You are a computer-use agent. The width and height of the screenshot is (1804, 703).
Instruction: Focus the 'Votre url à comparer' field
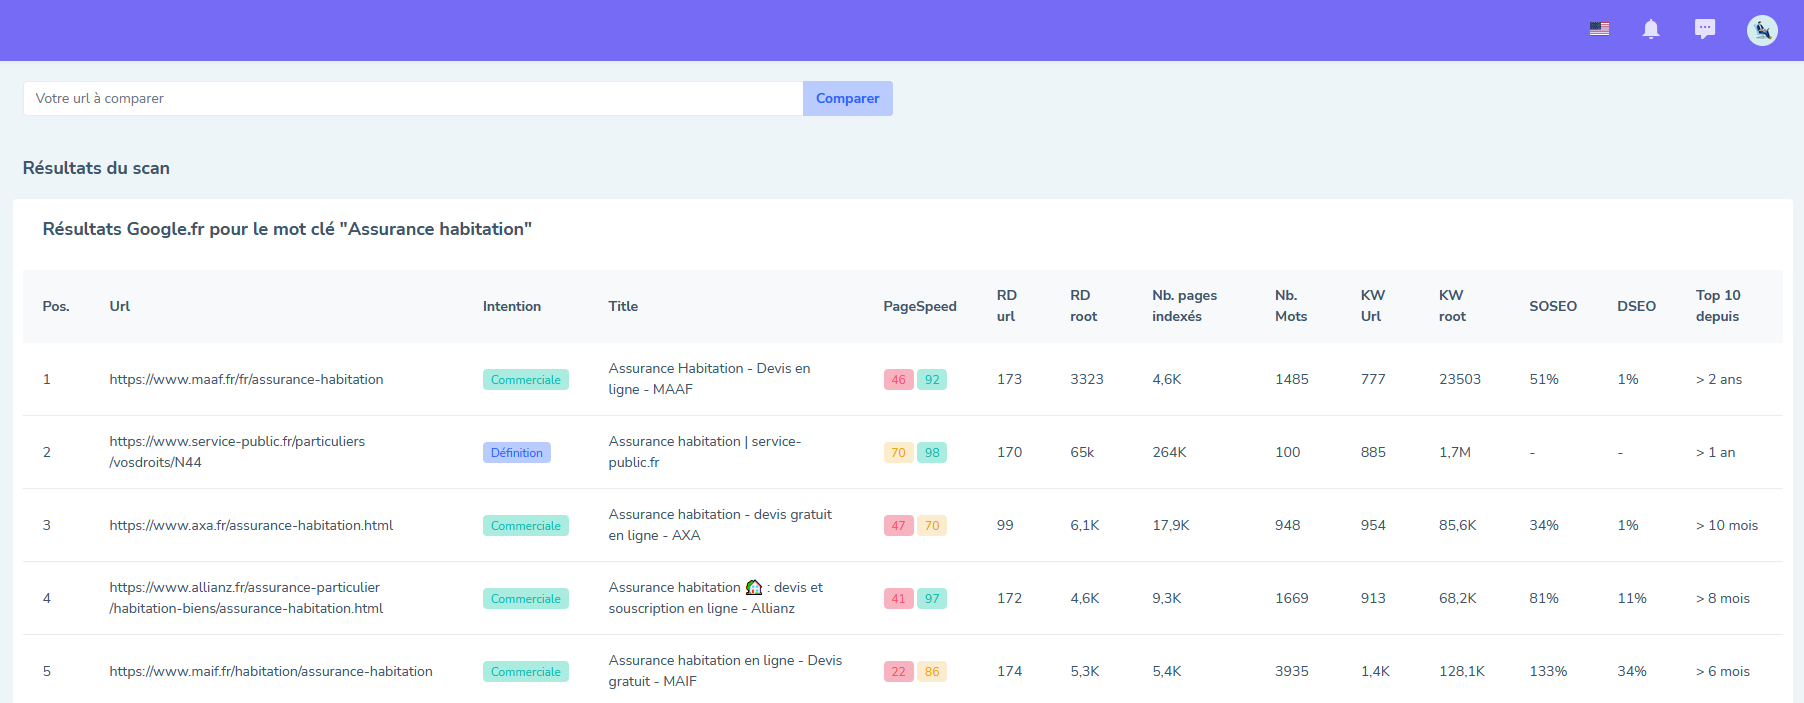(x=413, y=98)
